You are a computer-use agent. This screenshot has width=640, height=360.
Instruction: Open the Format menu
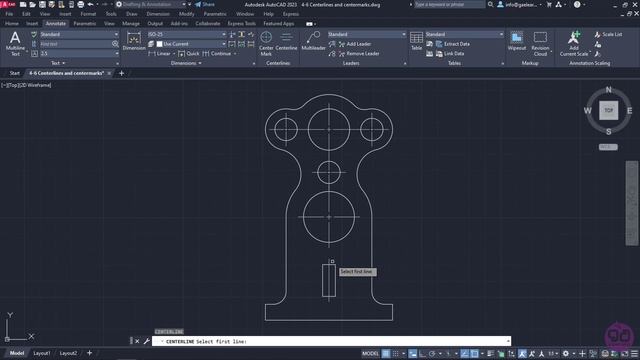88,14
